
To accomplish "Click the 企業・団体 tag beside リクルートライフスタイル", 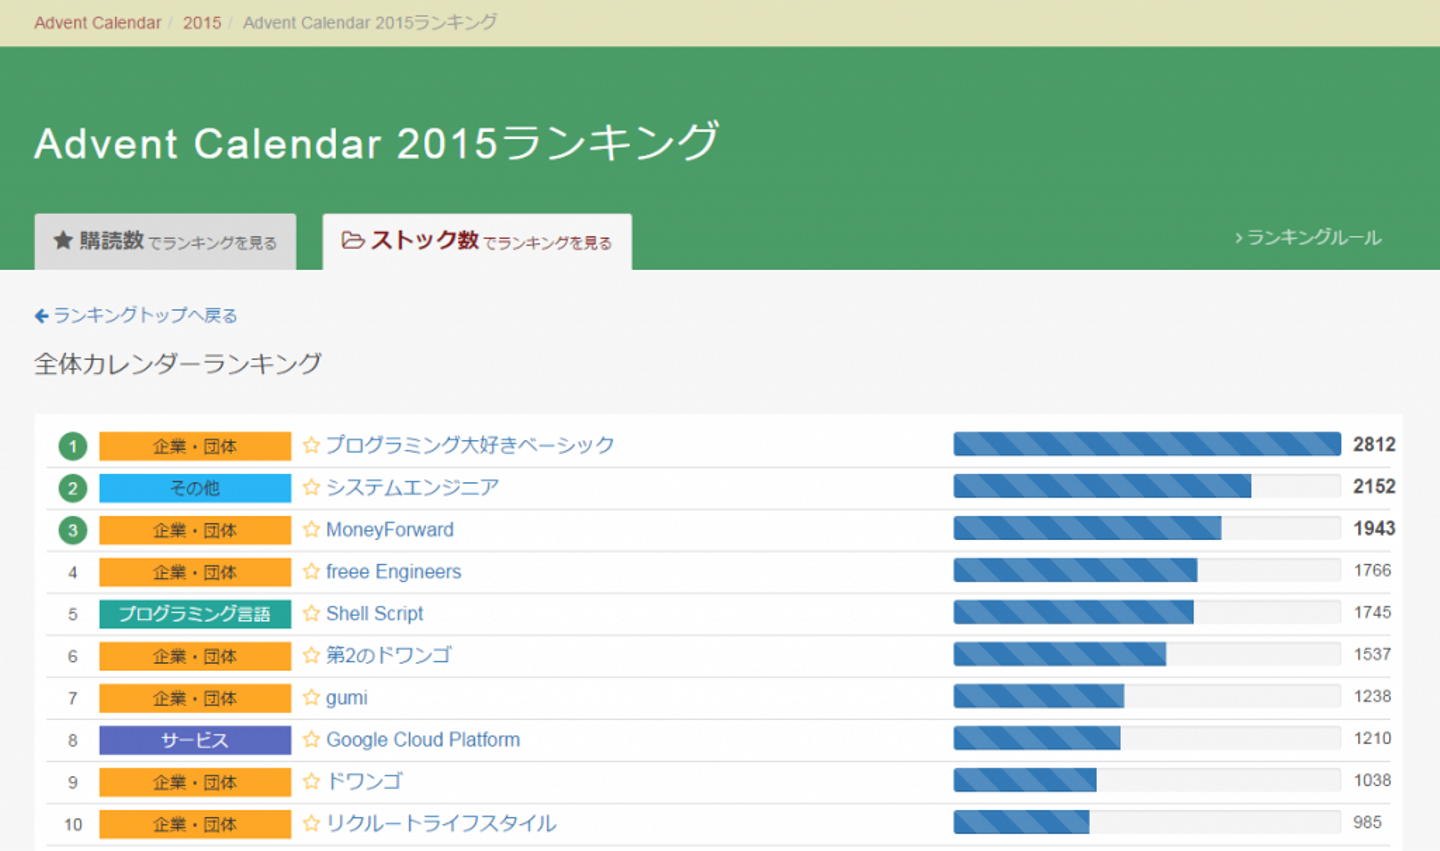I will click(195, 824).
